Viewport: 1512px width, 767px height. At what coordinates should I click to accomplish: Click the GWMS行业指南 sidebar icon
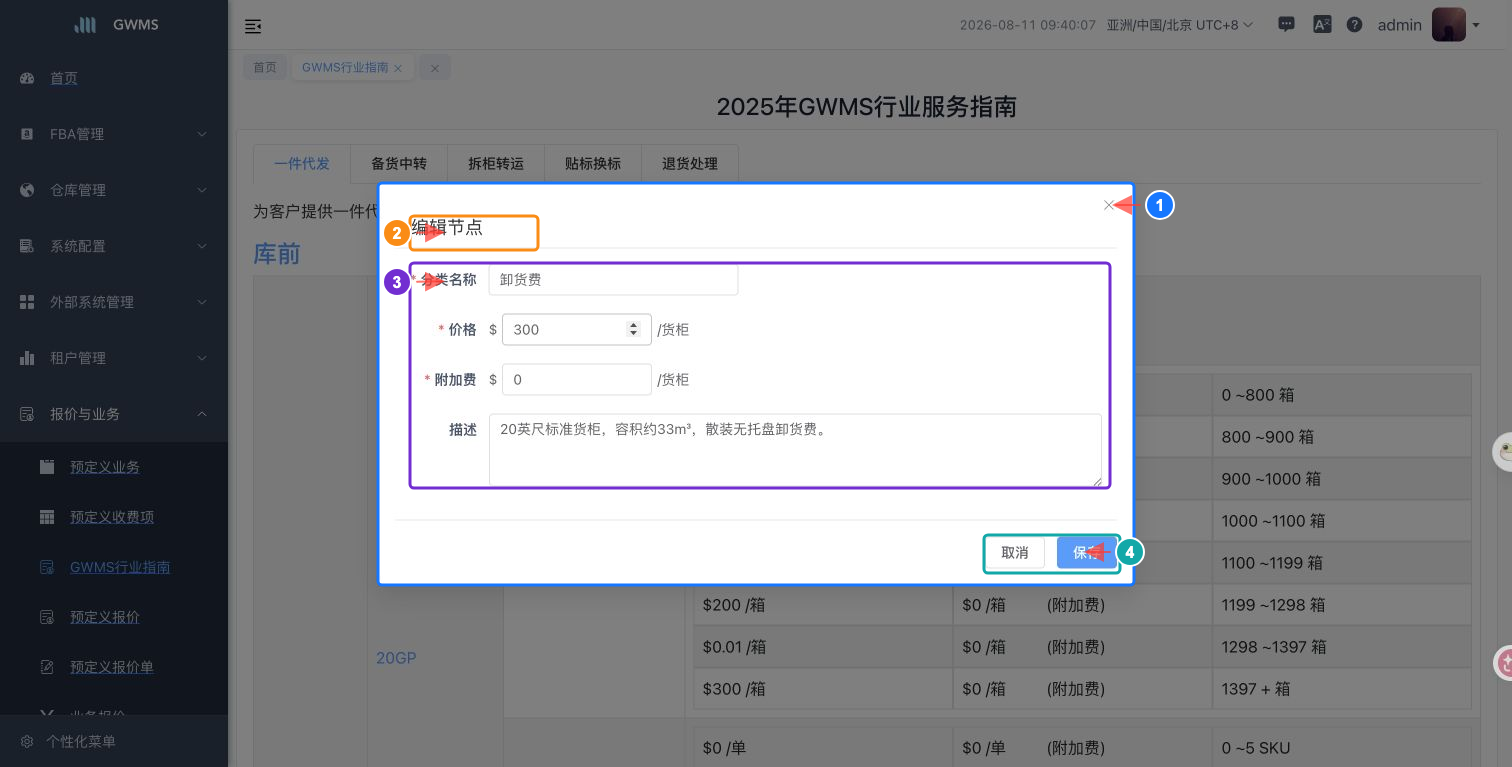[x=47, y=567]
